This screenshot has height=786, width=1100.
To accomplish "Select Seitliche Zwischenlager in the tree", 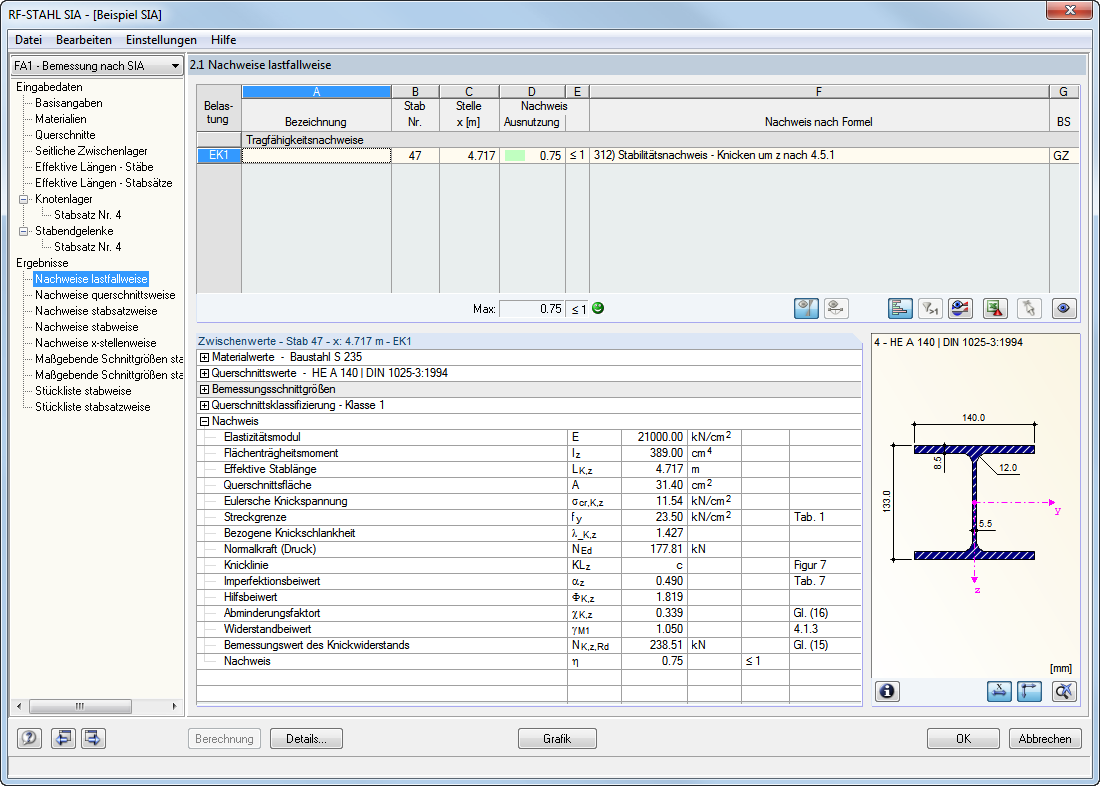I will click(91, 151).
